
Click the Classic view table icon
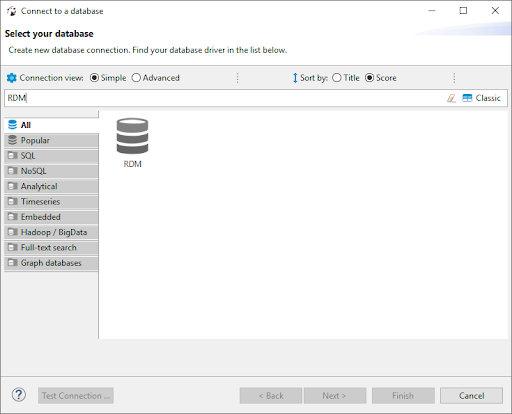467,98
